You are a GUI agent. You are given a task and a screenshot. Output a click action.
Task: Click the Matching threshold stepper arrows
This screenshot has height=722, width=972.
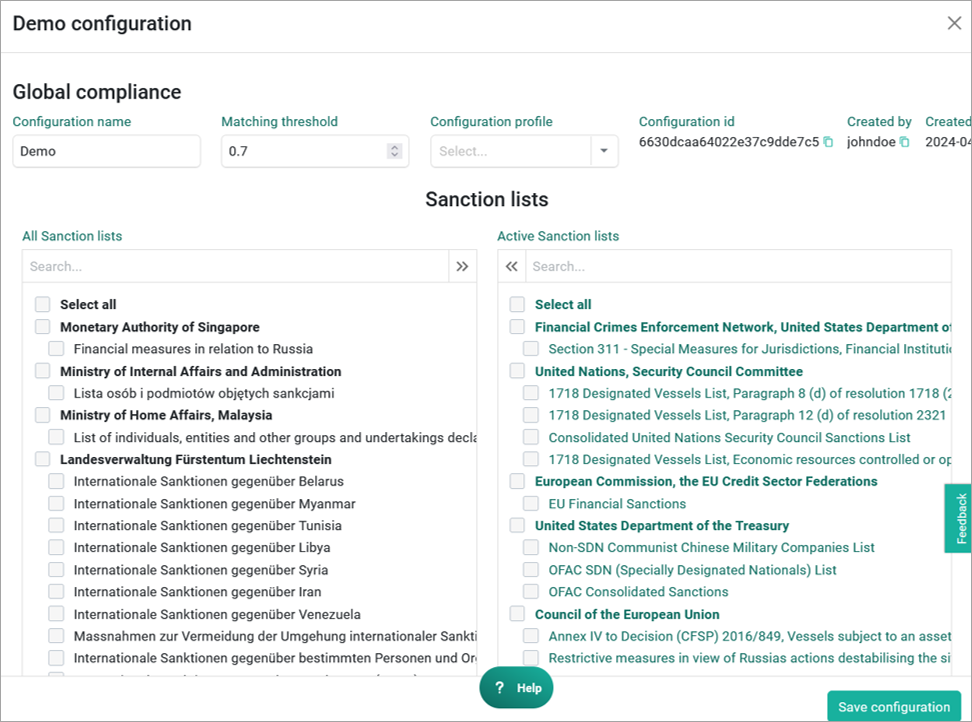click(x=394, y=151)
